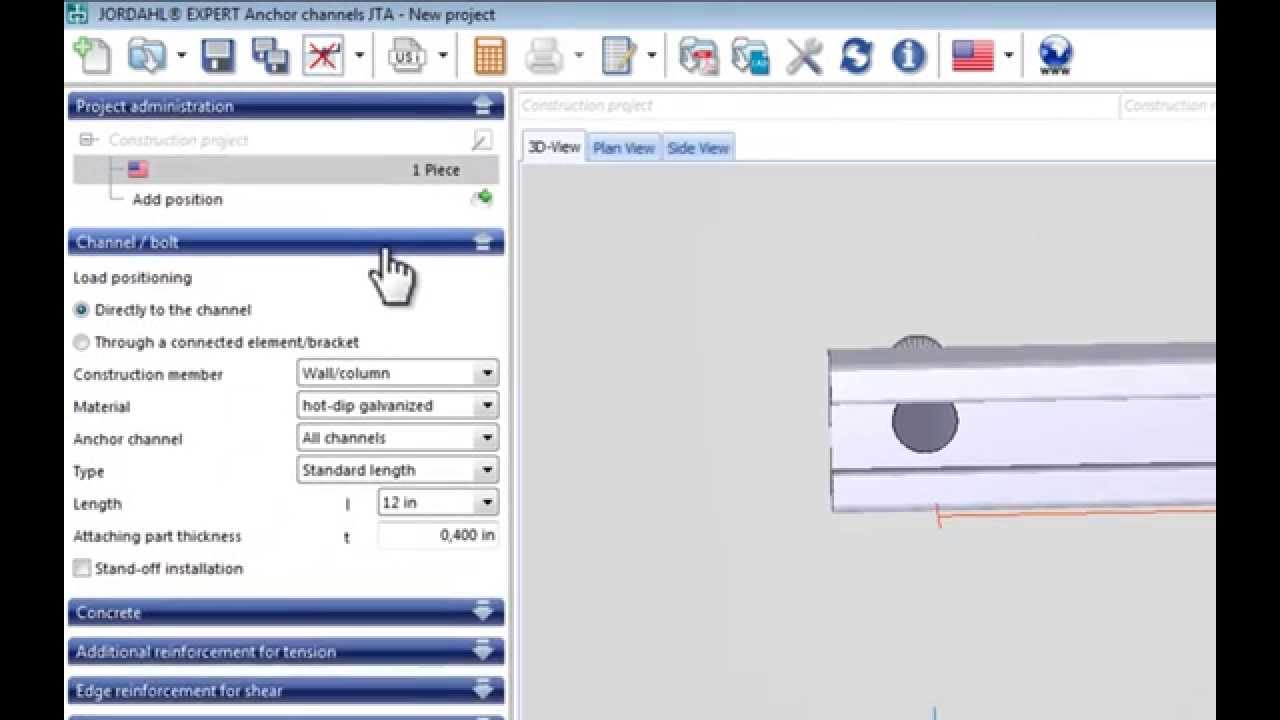This screenshot has height=720, width=1280.
Task: Click the green add position arrow icon
Action: (482, 198)
